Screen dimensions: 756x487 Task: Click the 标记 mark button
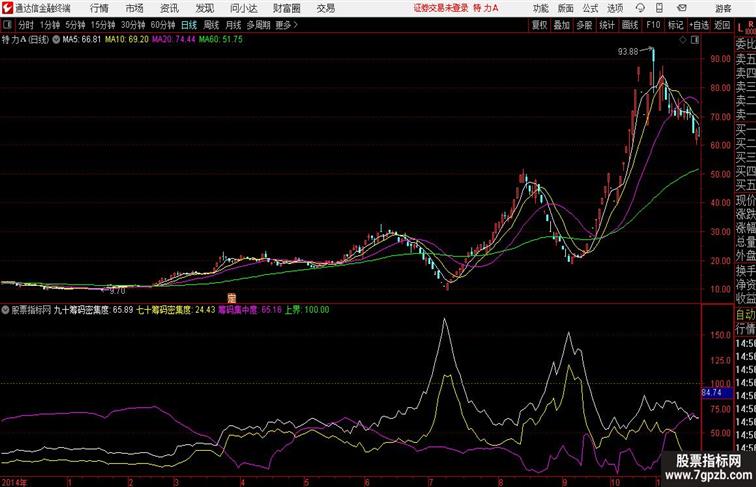click(x=675, y=25)
